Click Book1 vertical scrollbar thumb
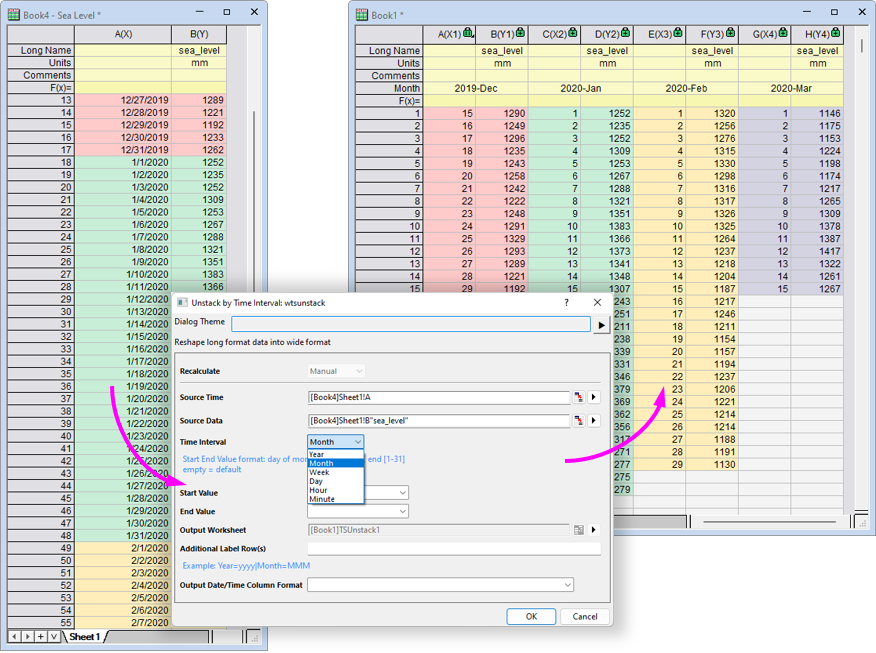 (x=862, y=47)
